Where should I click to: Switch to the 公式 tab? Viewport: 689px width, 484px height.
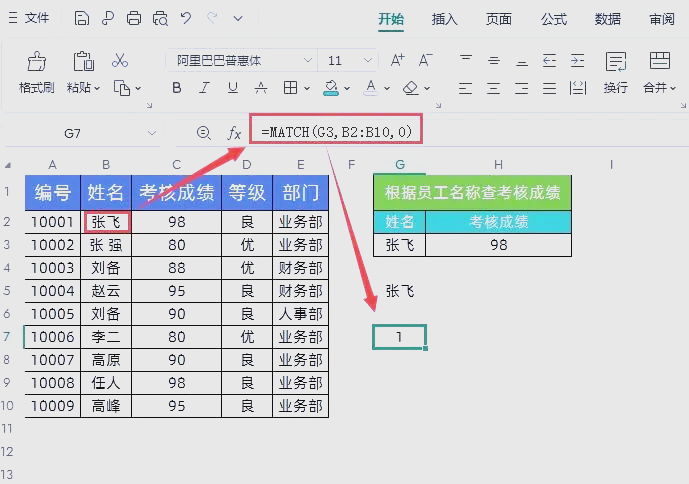tap(554, 19)
